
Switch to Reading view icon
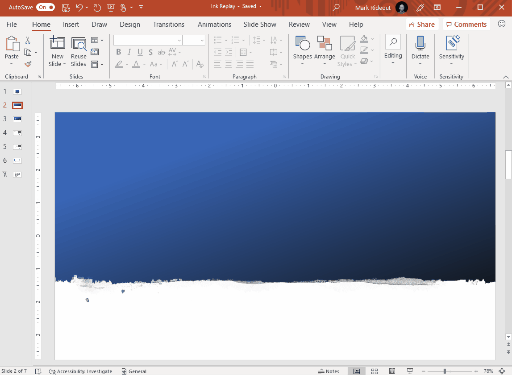click(x=392, y=371)
